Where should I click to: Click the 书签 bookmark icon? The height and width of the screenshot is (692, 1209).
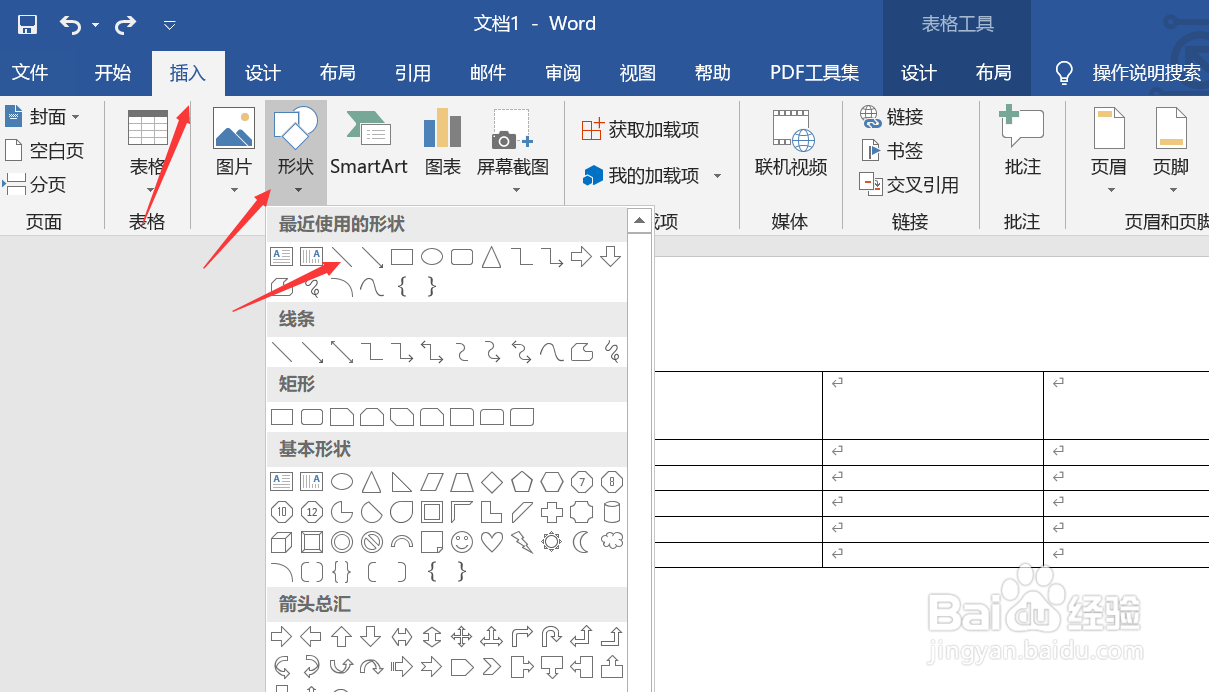[893, 150]
